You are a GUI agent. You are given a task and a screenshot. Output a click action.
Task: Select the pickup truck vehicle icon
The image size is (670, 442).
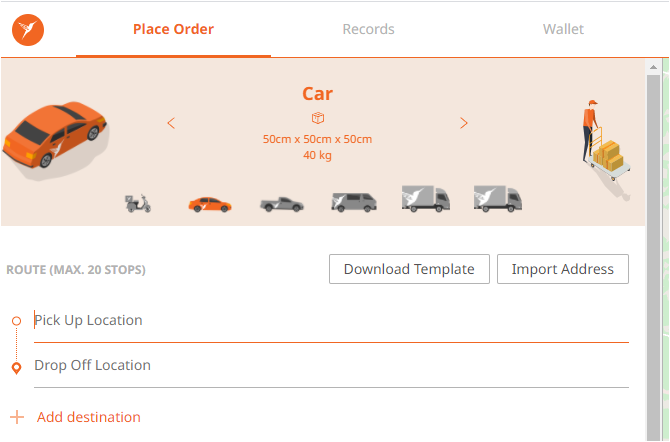point(282,204)
